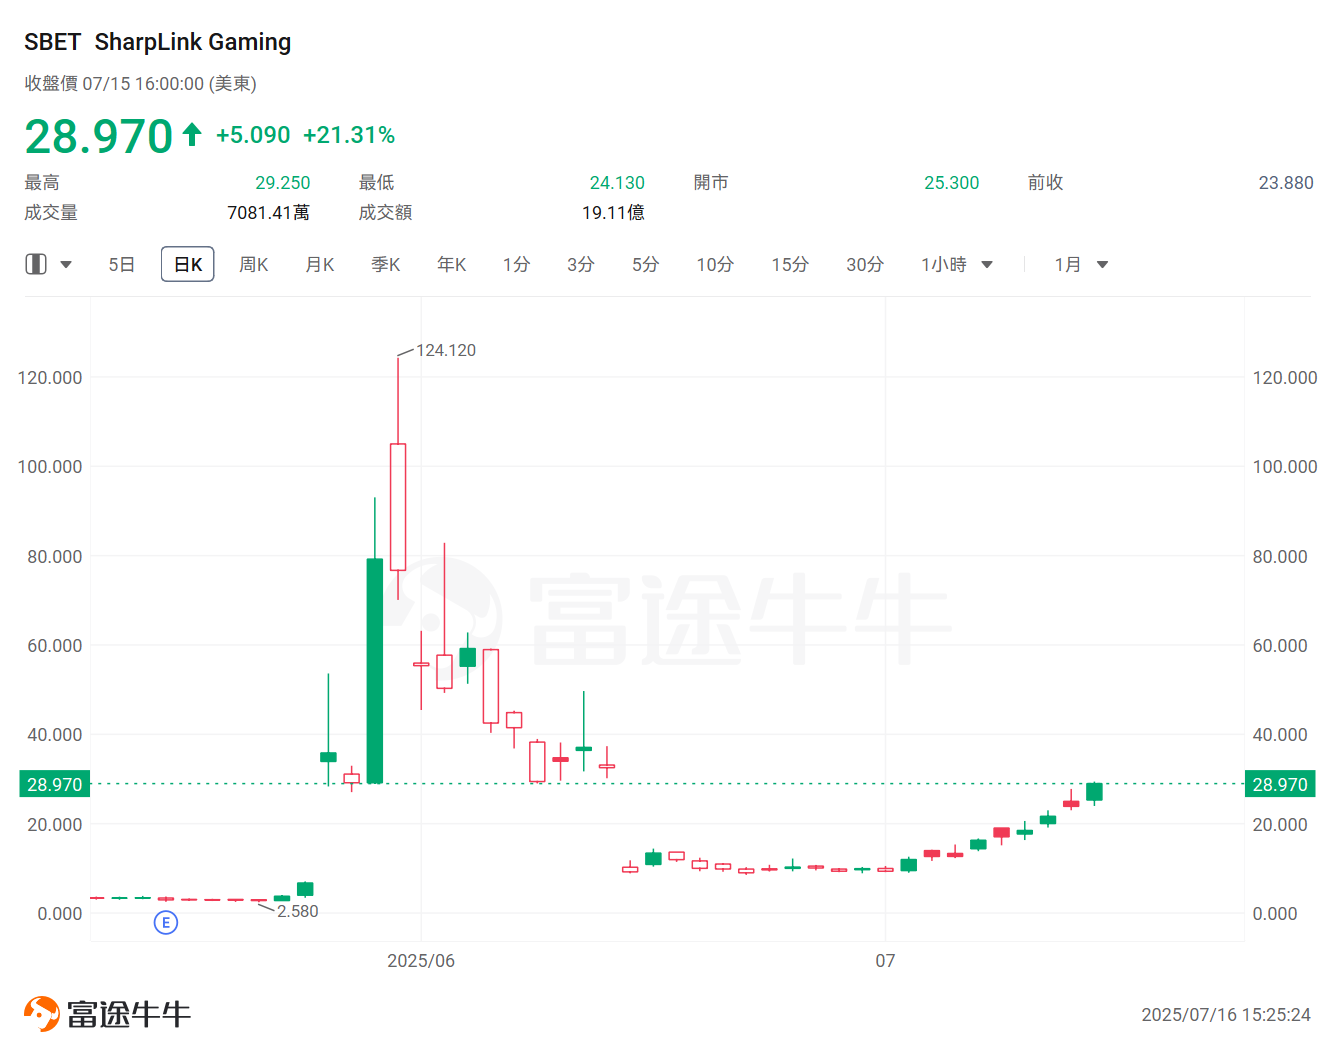Screen dimensions: 1335x1055
Task: Click the 28.970 price tag on right axis
Action: point(1279,784)
